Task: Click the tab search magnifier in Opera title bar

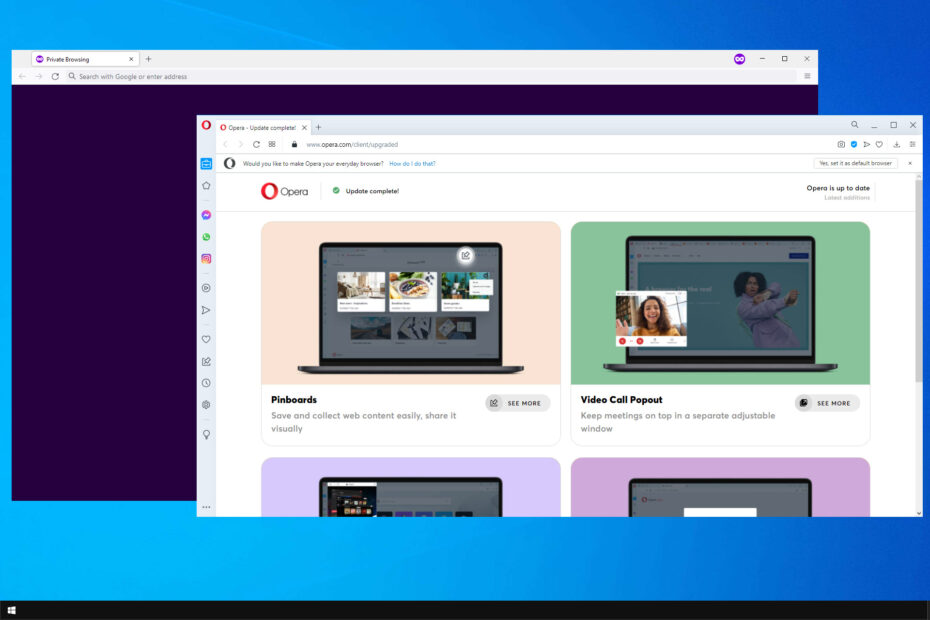Action: pyautogui.click(x=855, y=125)
